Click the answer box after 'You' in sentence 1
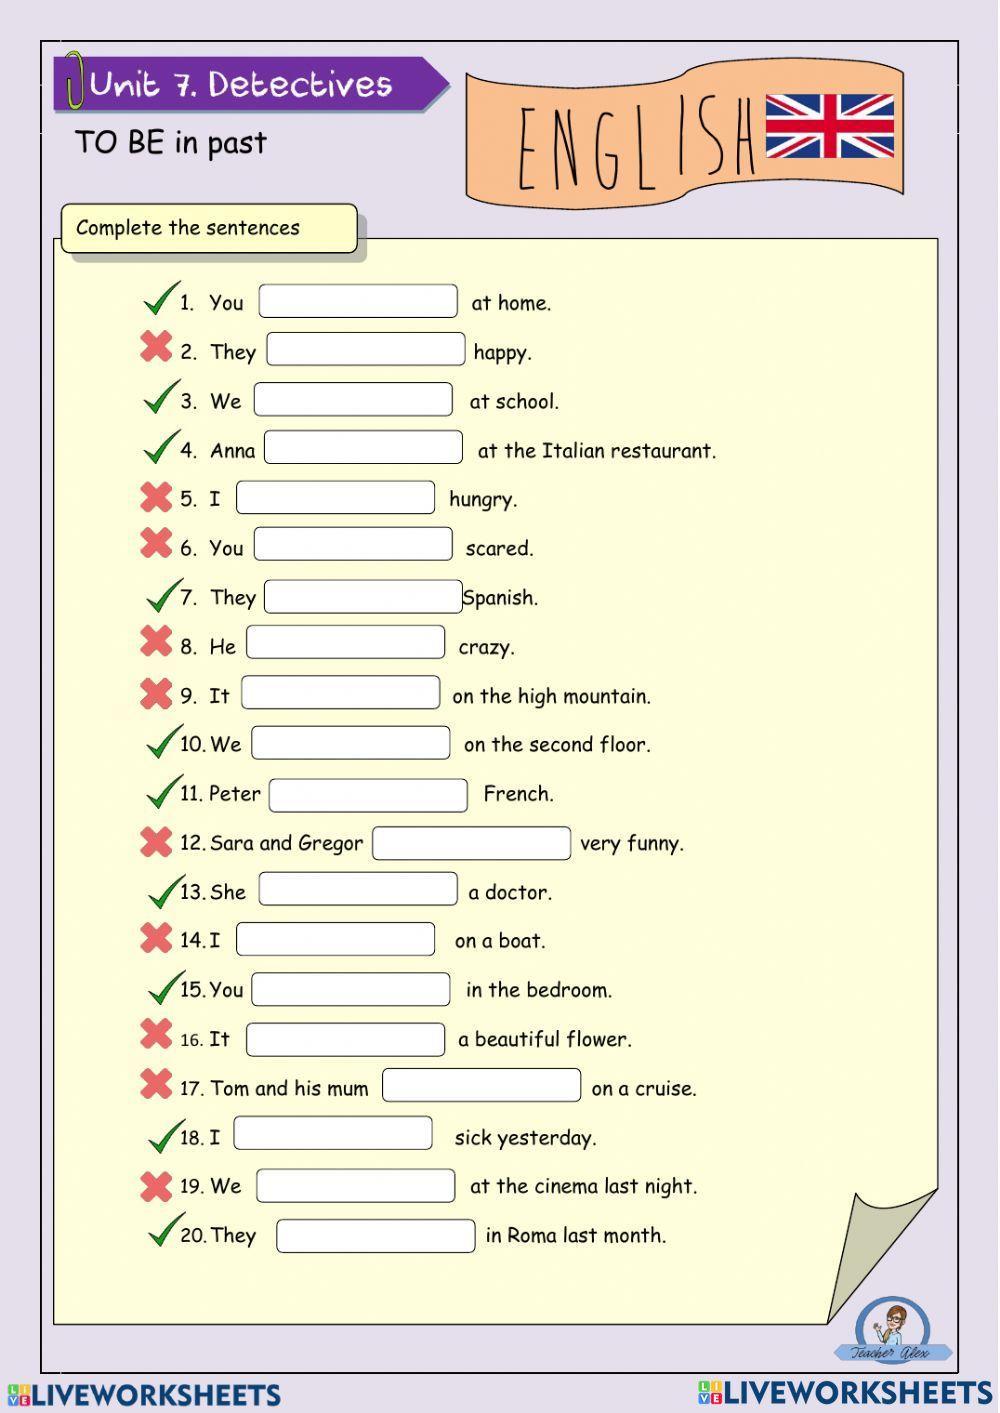Screen dimensions: 1000x1413 358,302
